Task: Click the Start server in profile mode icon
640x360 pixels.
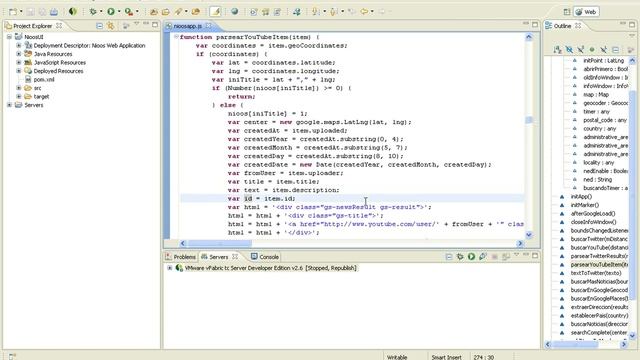Action: pyautogui.click(x=483, y=257)
